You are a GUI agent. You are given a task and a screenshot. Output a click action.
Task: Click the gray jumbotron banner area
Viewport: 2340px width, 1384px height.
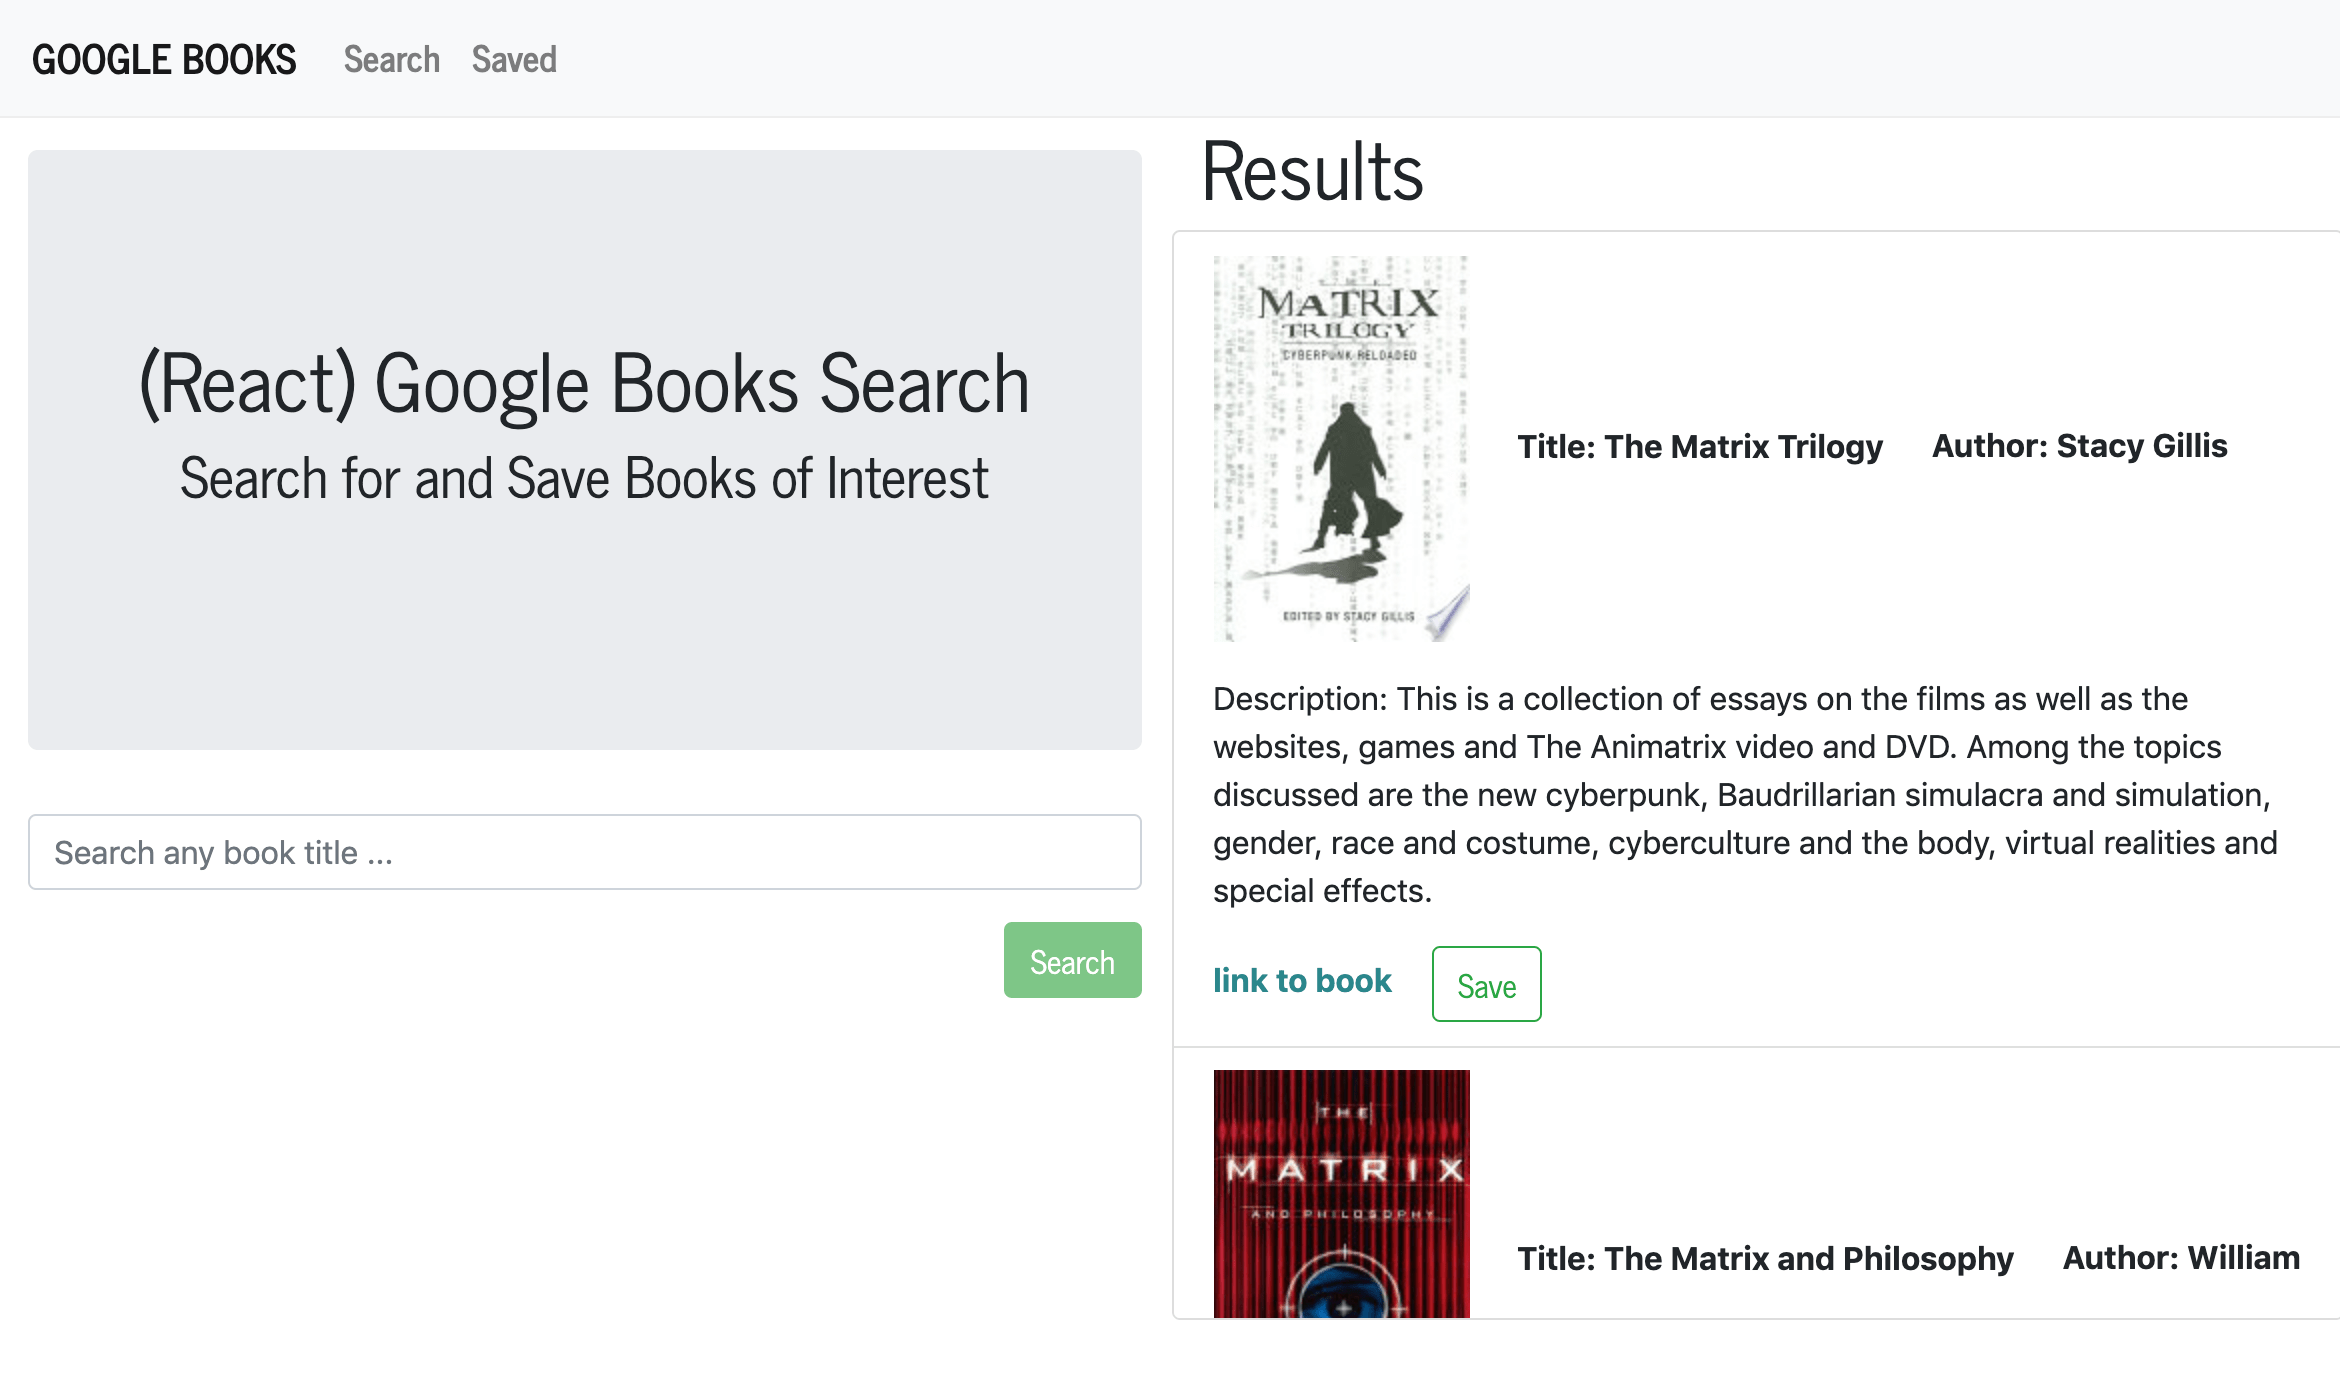tap(584, 640)
